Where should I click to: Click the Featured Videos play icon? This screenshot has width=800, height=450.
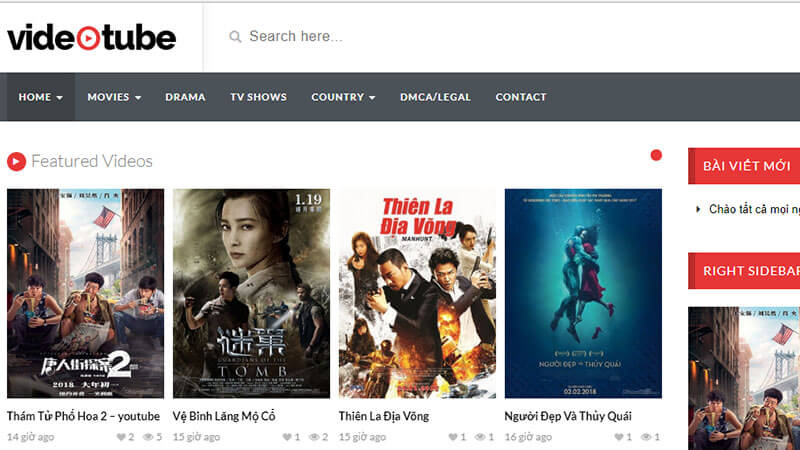pos(16,162)
